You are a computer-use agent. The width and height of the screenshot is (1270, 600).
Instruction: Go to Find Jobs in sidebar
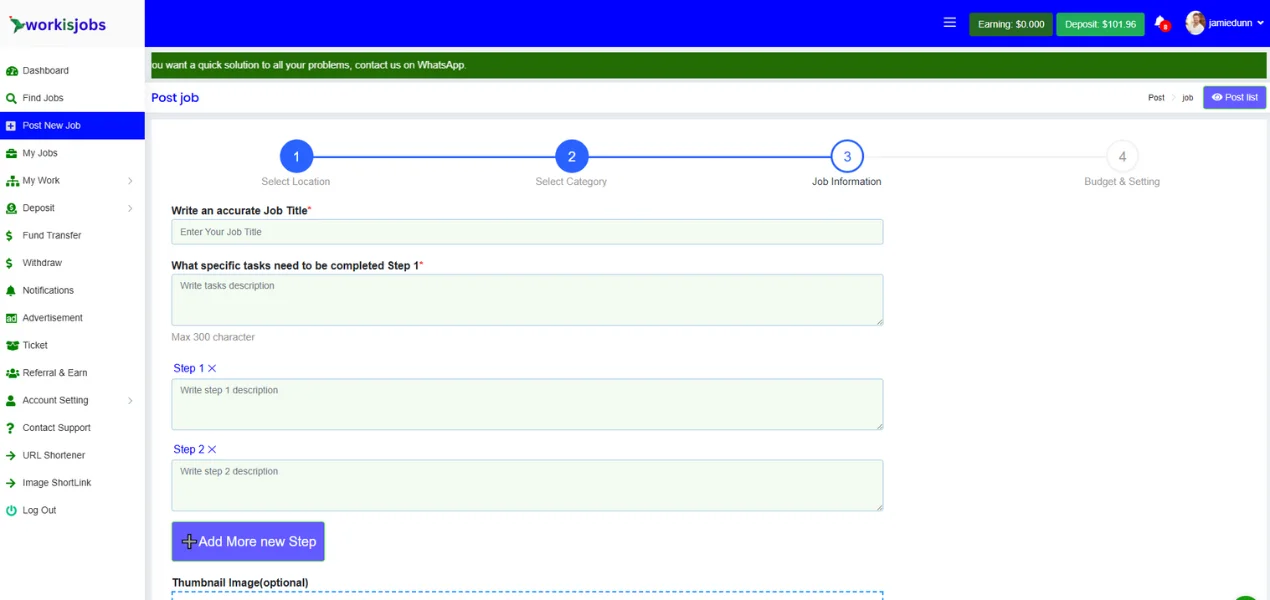point(43,98)
